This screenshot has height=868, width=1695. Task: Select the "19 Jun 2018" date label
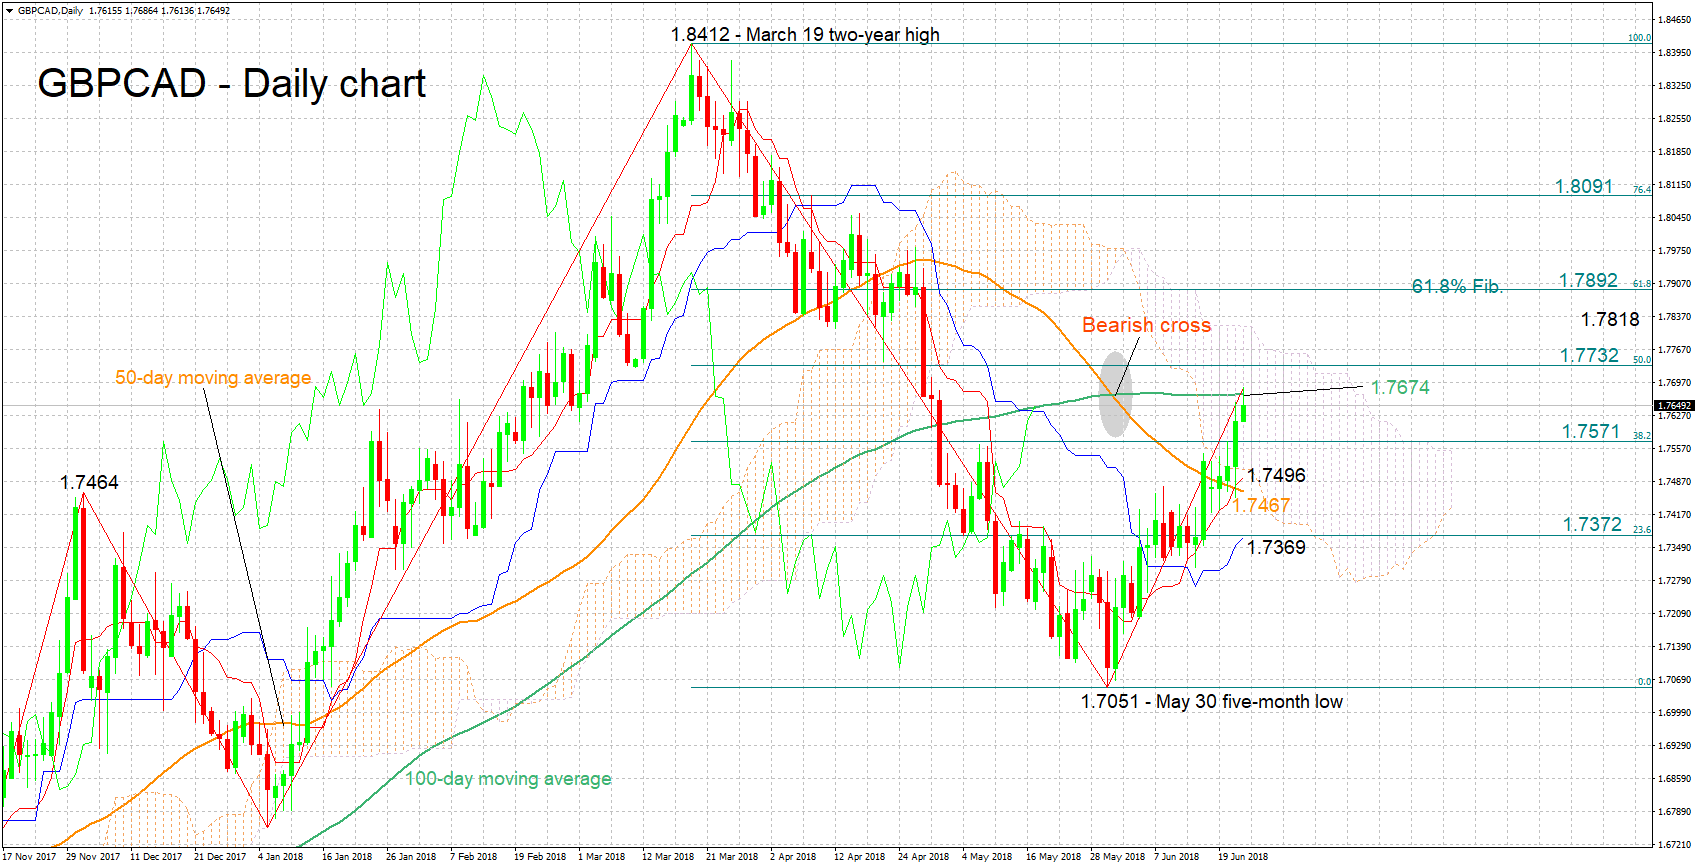[1243, 857]
